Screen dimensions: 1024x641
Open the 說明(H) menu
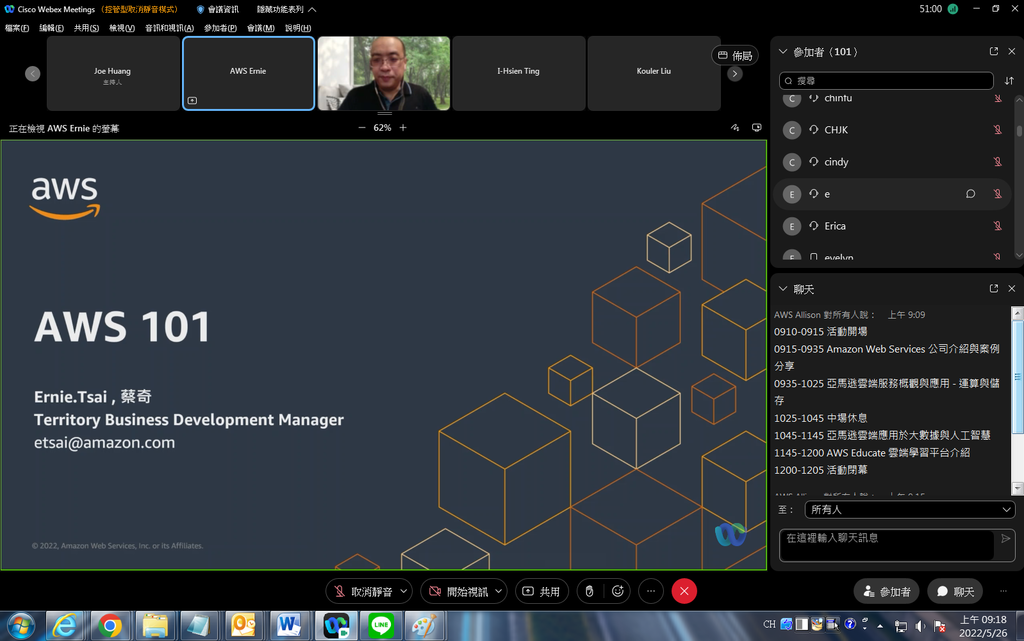coord(298,28)
